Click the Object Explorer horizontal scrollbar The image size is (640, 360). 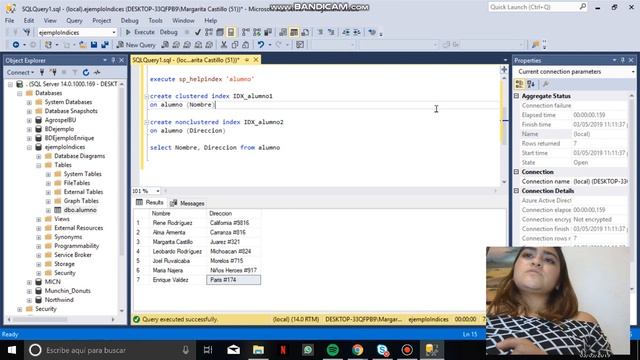(61, 319)
